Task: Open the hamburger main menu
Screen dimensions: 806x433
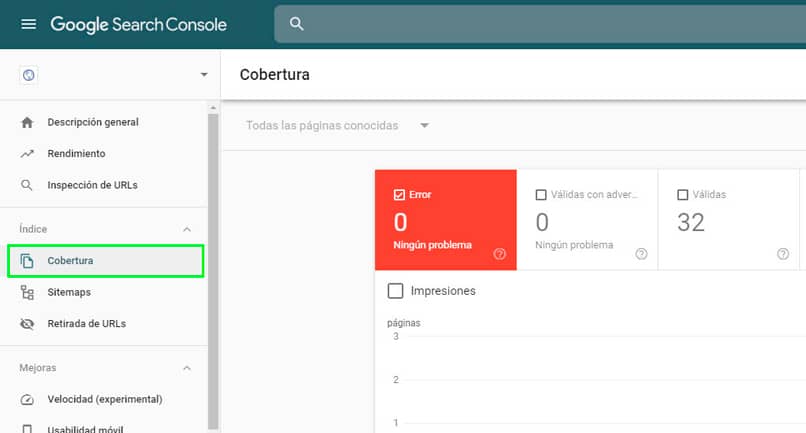Action: pyautogui.click(x=28, y=24)
